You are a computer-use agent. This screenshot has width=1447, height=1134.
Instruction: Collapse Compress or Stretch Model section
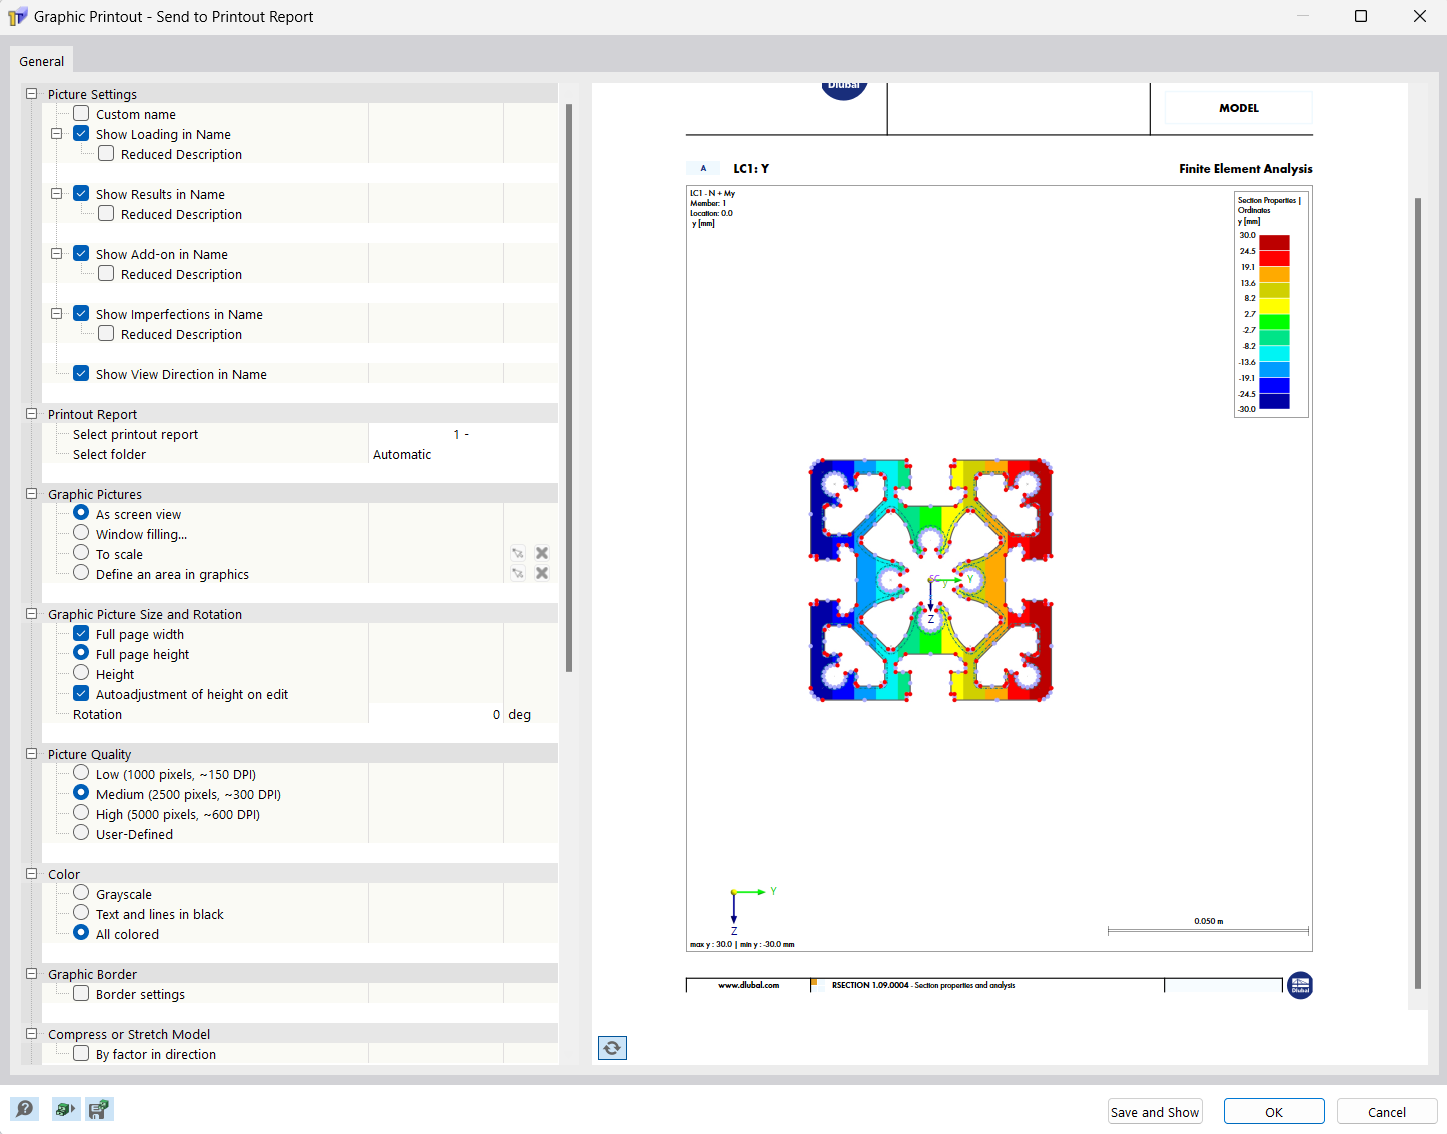click(31, 1033)
